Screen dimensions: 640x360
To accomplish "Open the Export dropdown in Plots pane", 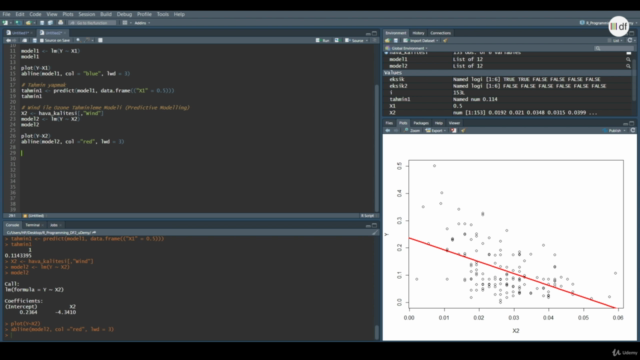I will click(x=435, y=131).
